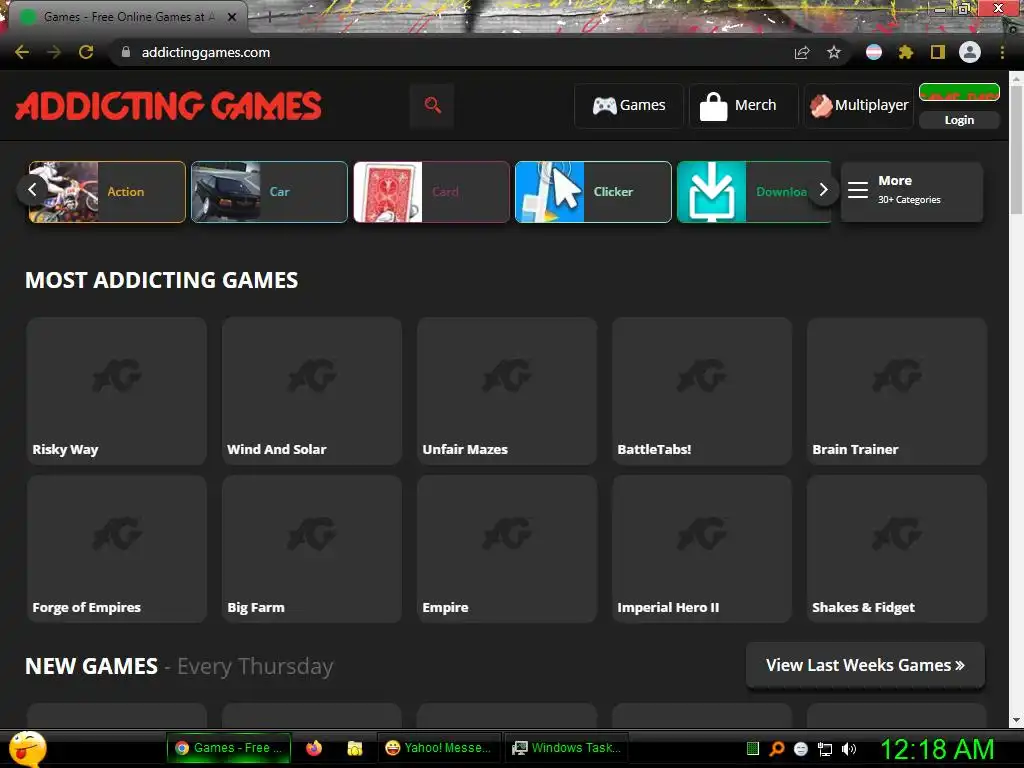Click the striped flag extension icon
1024x768 pixels.
874,52
